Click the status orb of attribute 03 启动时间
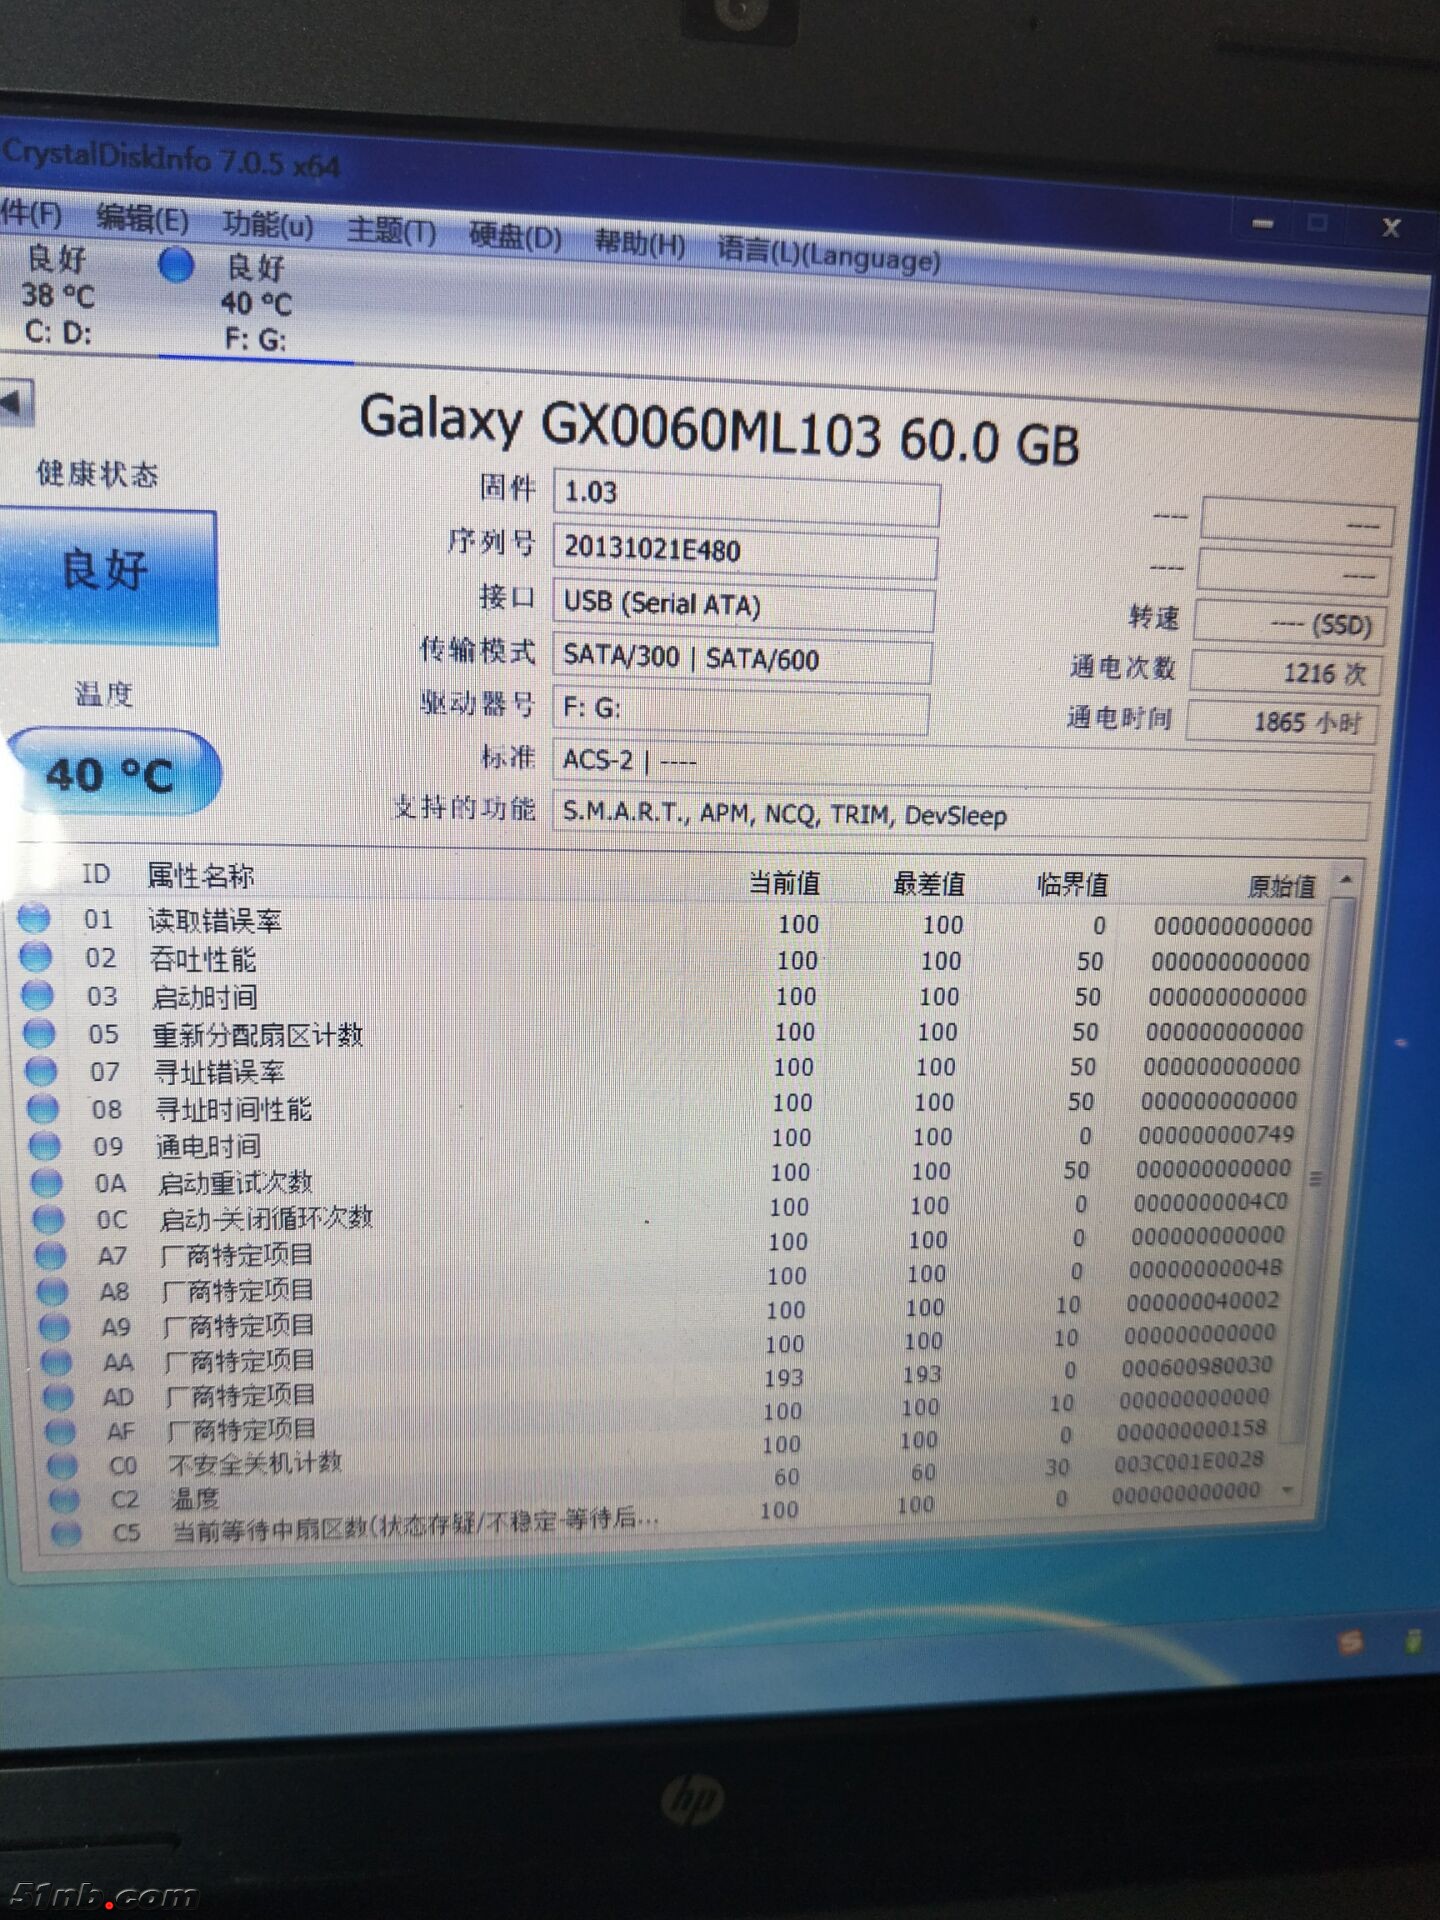Image resolution: width=1440 pixels, height=1920 pixels. [x=38, y=994]
